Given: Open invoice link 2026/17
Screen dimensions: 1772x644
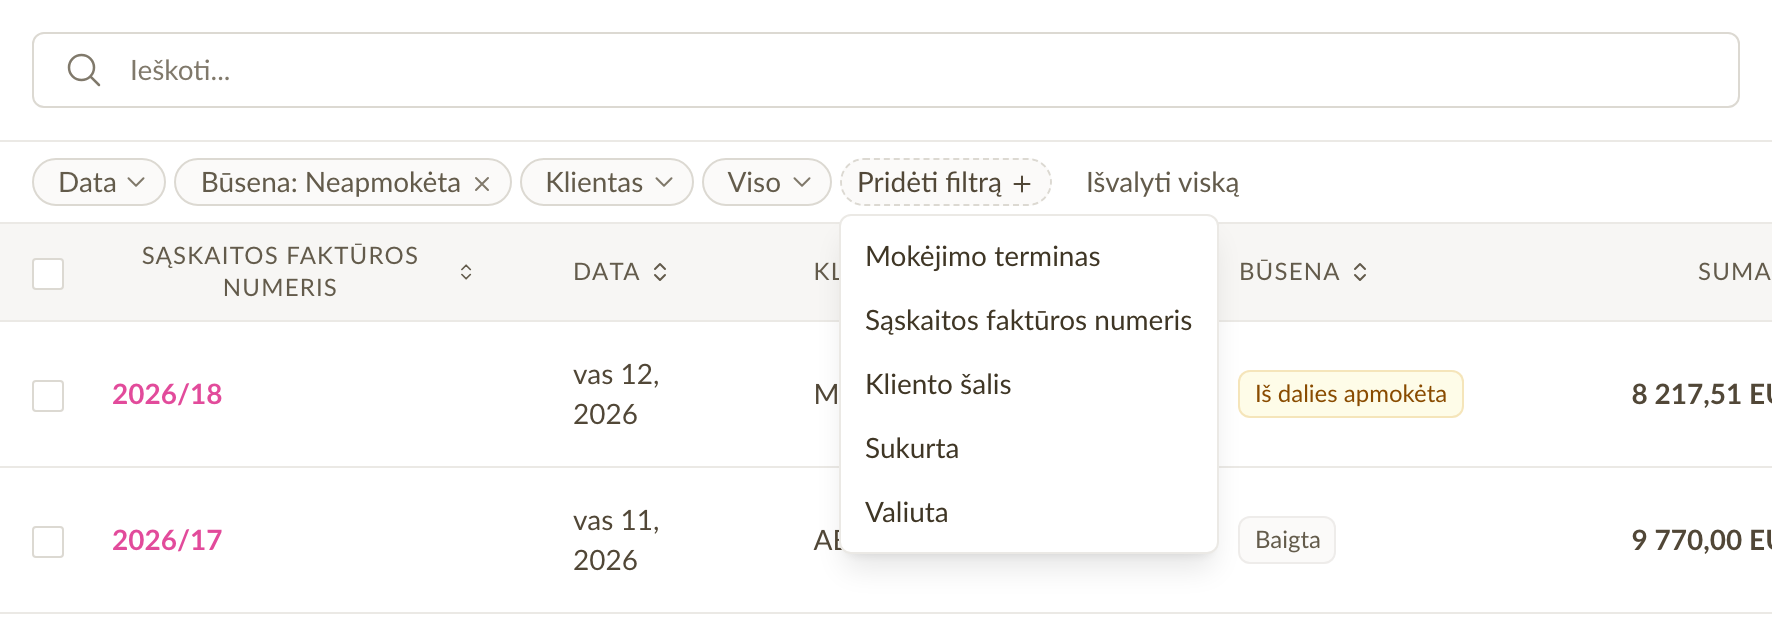Looking at the screenshot, I should (x=167, y=540).
